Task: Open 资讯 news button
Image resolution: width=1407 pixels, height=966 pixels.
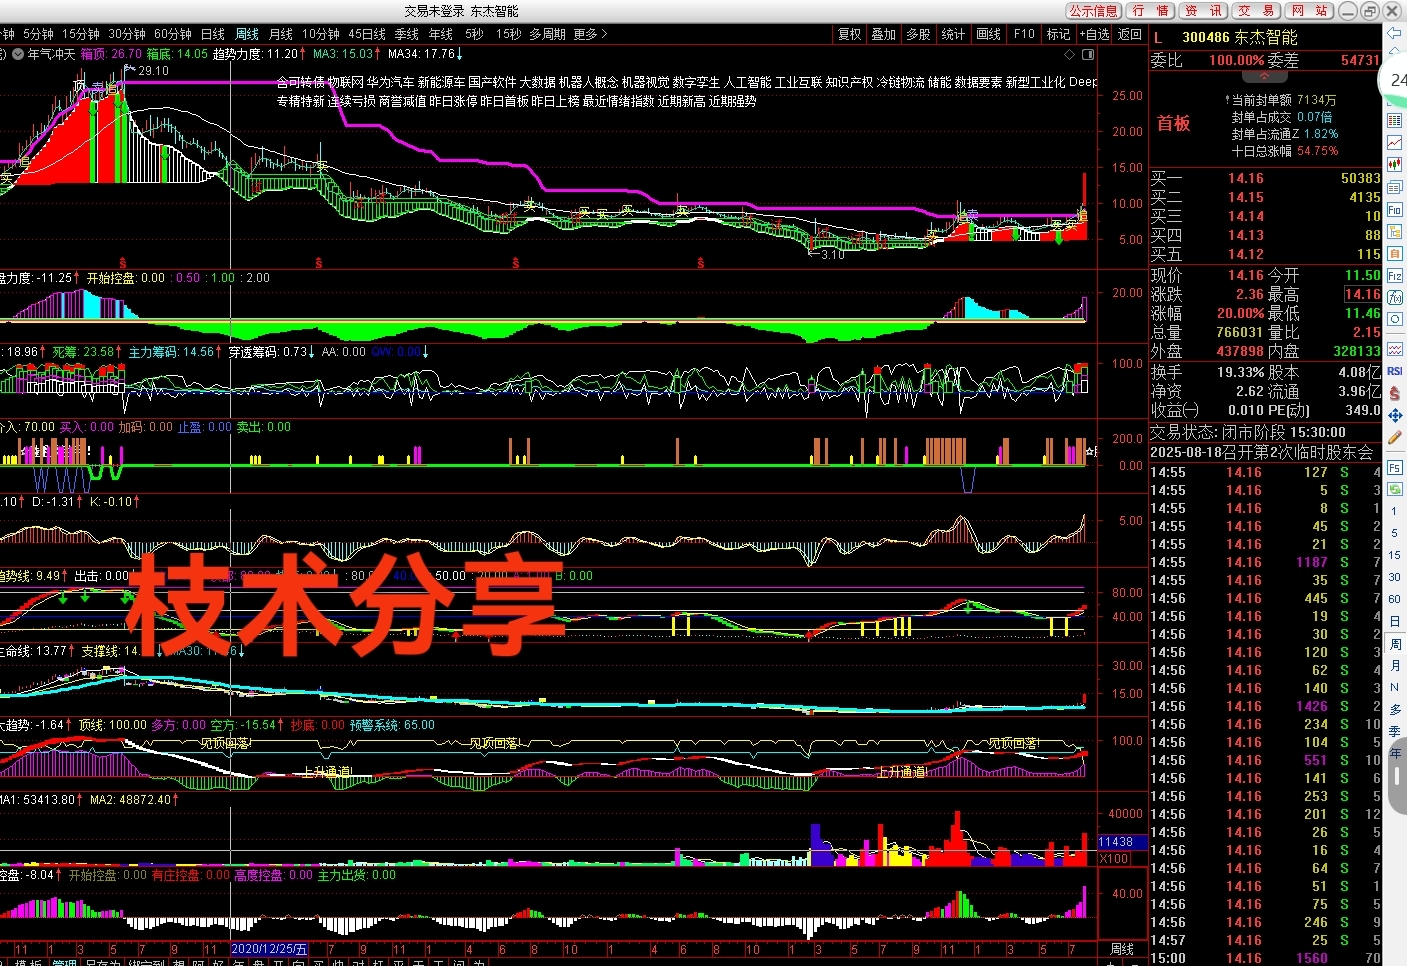Action: point(1203,11)
